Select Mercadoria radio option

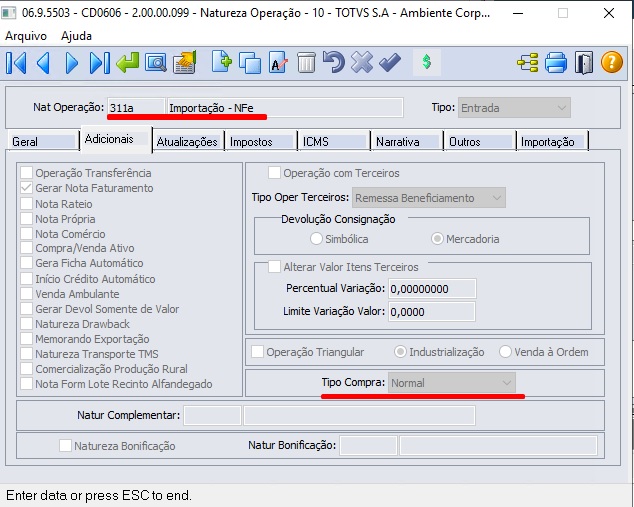(437, 239)
